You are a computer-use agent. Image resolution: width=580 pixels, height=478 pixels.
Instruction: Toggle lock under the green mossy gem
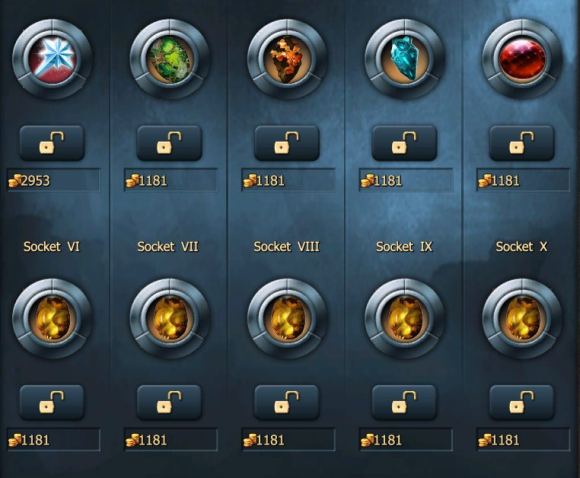(x=169, y=143)
